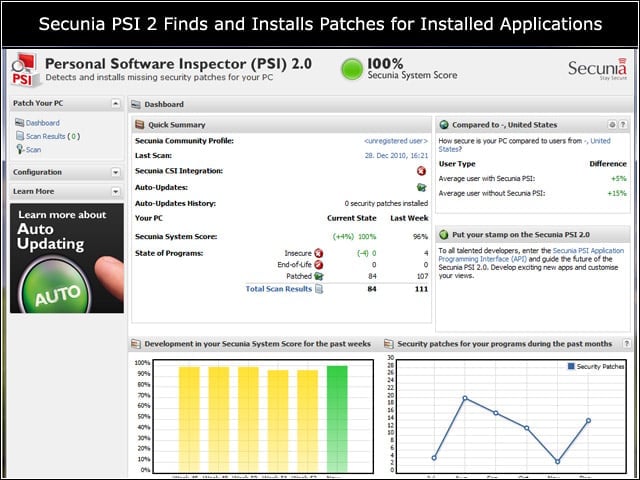Screen dimensions: 640x480
Task: Click the green bar in score chart
Action: (x=337, y=419)
